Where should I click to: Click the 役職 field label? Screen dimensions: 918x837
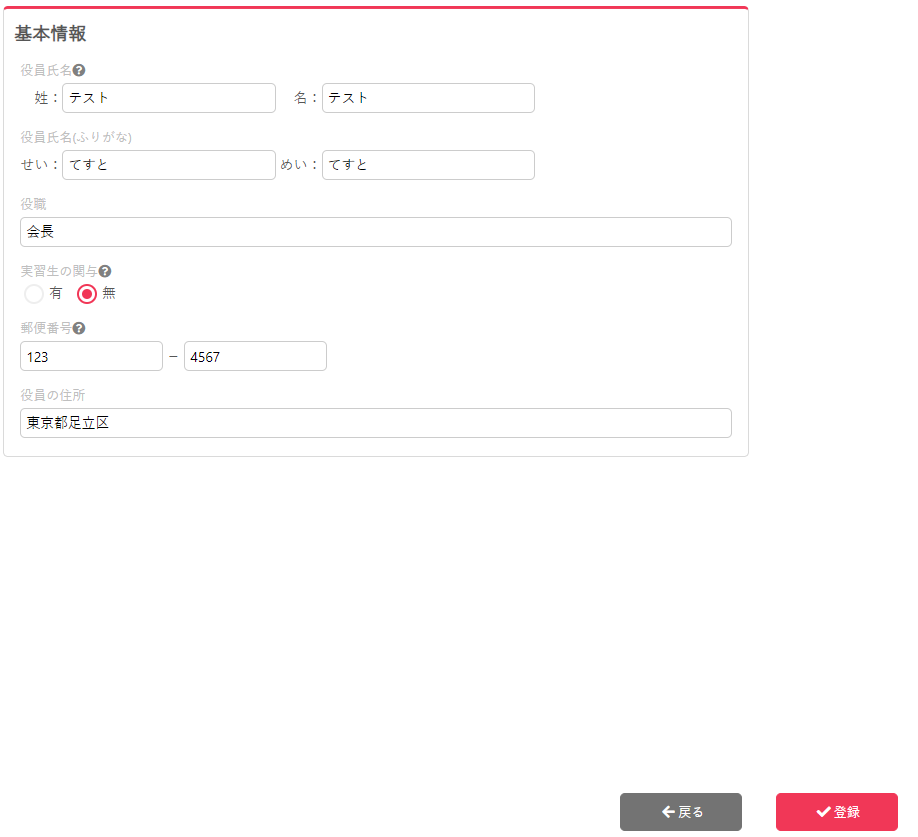click(x=33, y=204)
